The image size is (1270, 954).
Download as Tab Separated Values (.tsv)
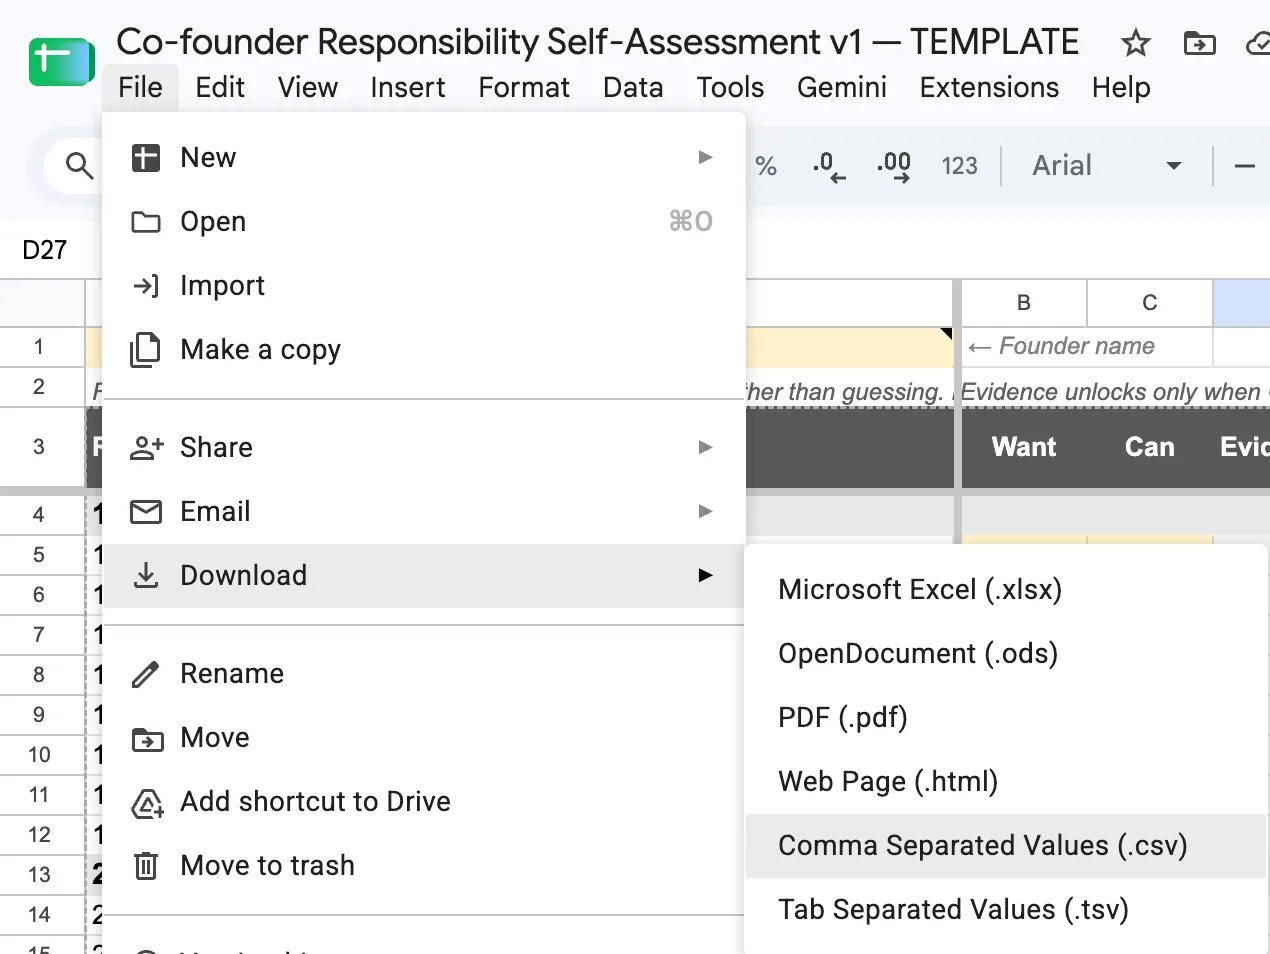click(x=1006, y=910)
